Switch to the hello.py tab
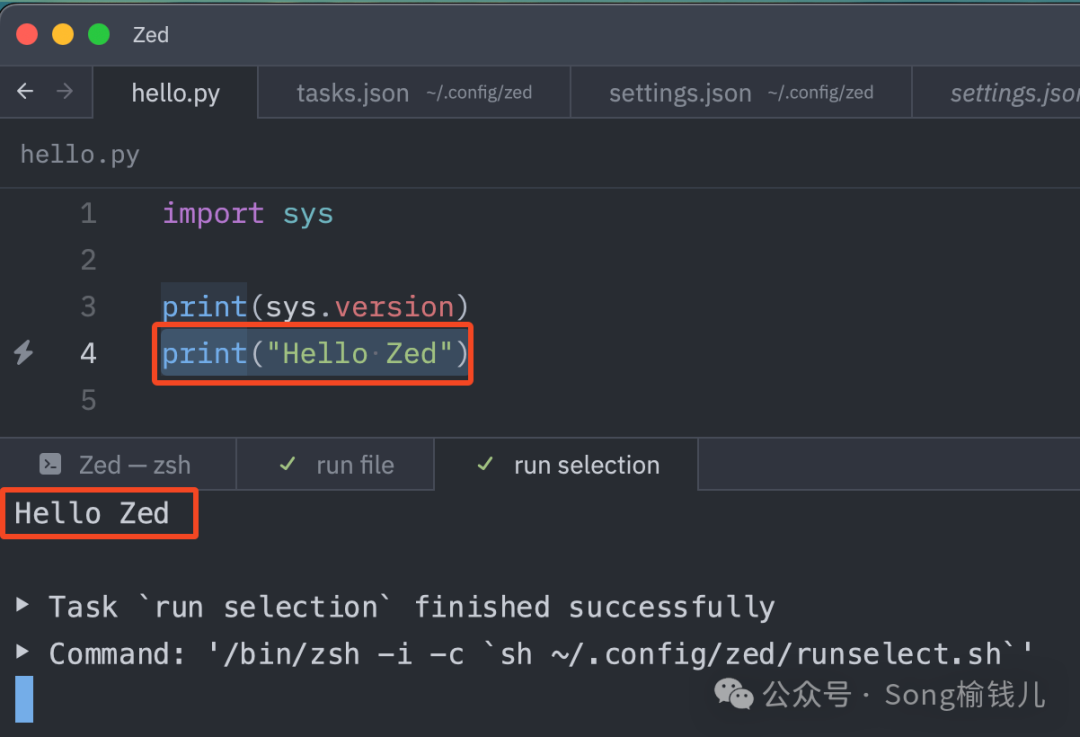Viewport: 1080px width, 737px height. [x=176, y=92]
